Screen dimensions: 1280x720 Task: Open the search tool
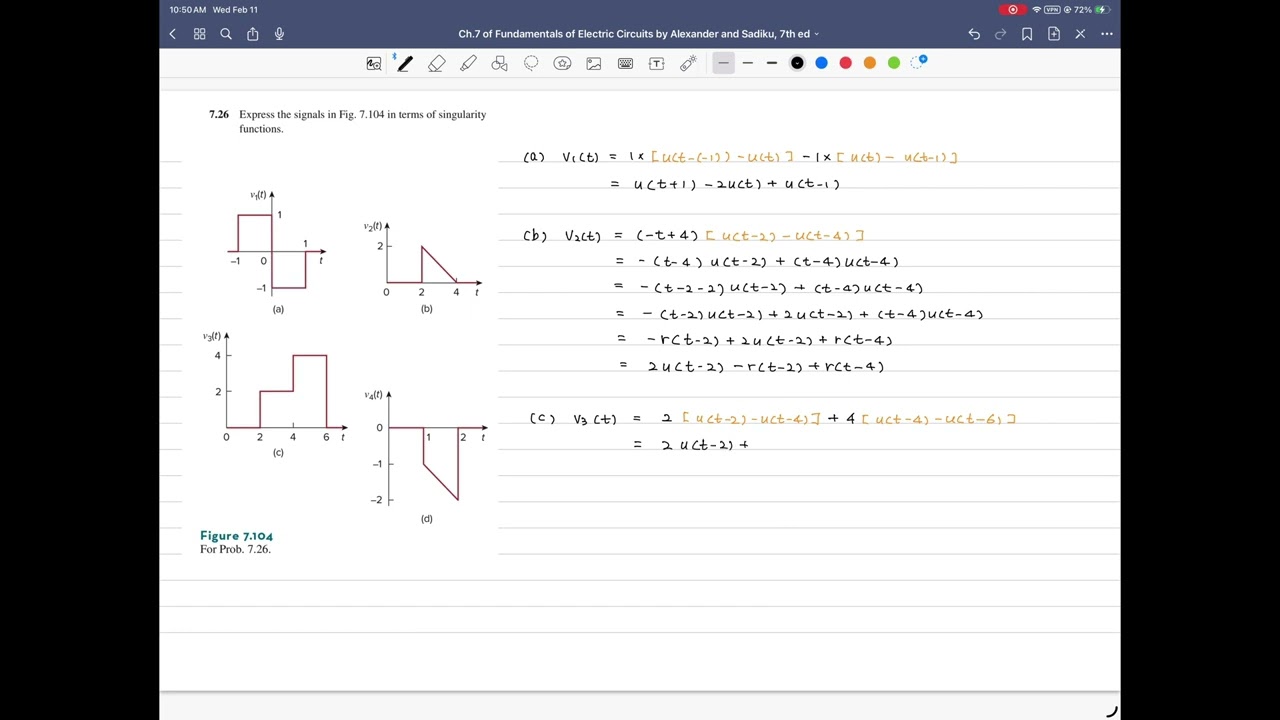(226, 34)
